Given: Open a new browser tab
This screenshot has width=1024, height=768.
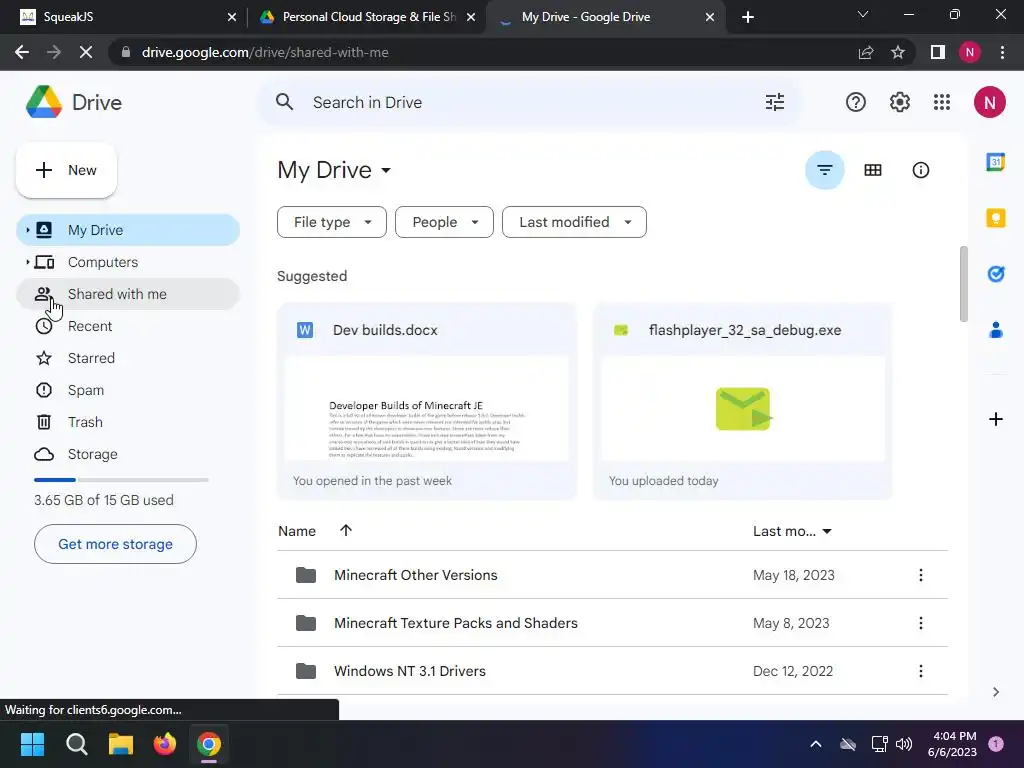Looking at the screenshot, I should tap(748, 17).
